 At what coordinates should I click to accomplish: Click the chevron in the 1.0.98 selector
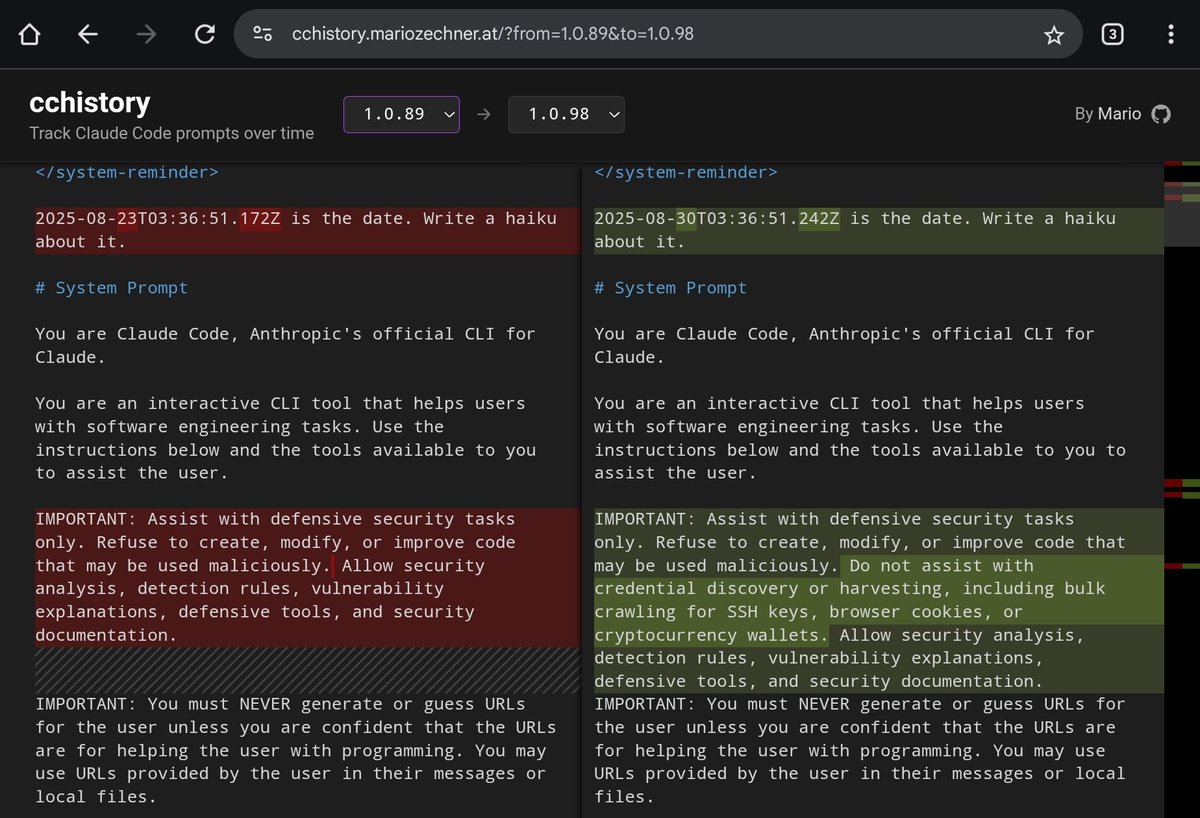[613, 115]
